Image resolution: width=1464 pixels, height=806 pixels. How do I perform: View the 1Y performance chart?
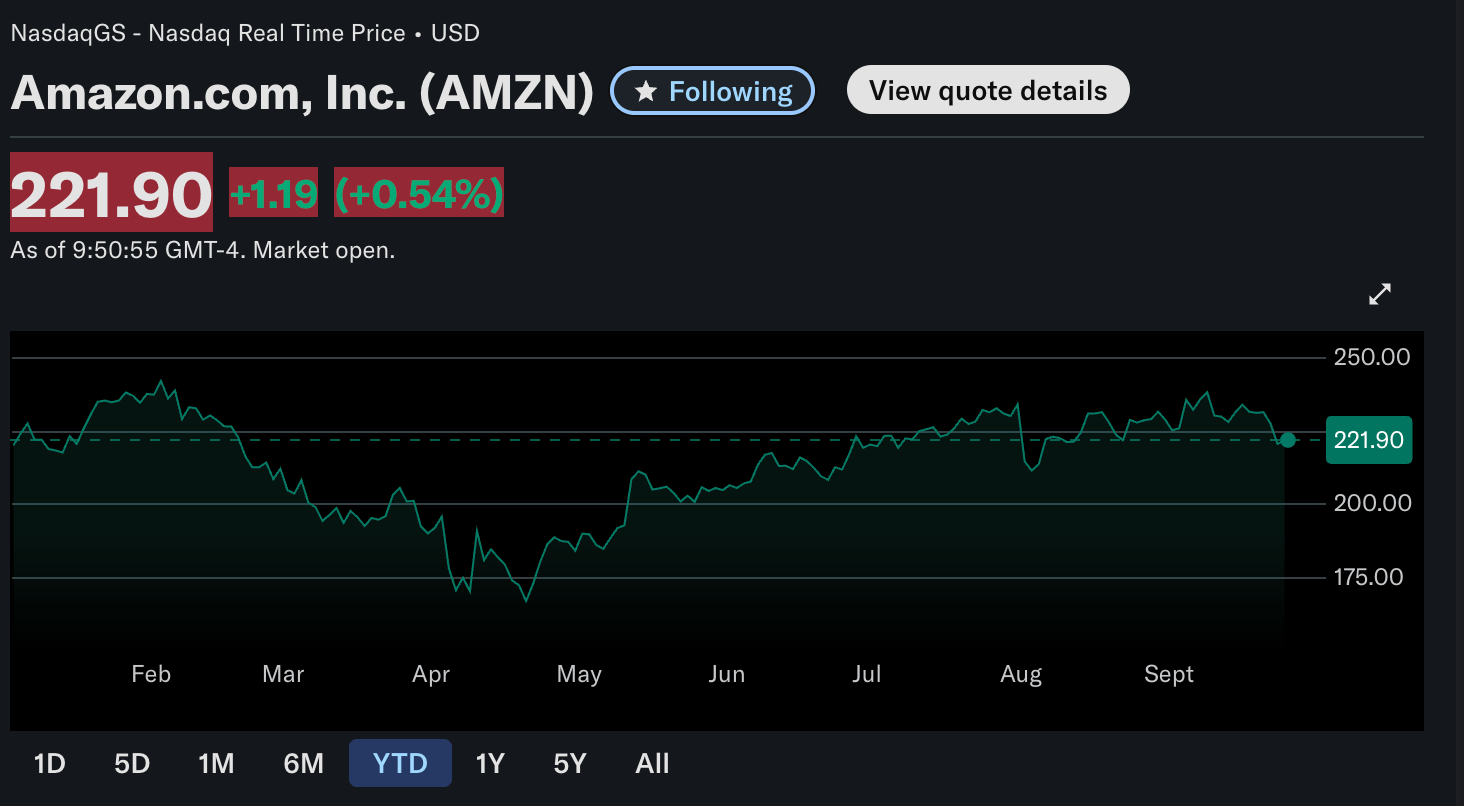489,763
